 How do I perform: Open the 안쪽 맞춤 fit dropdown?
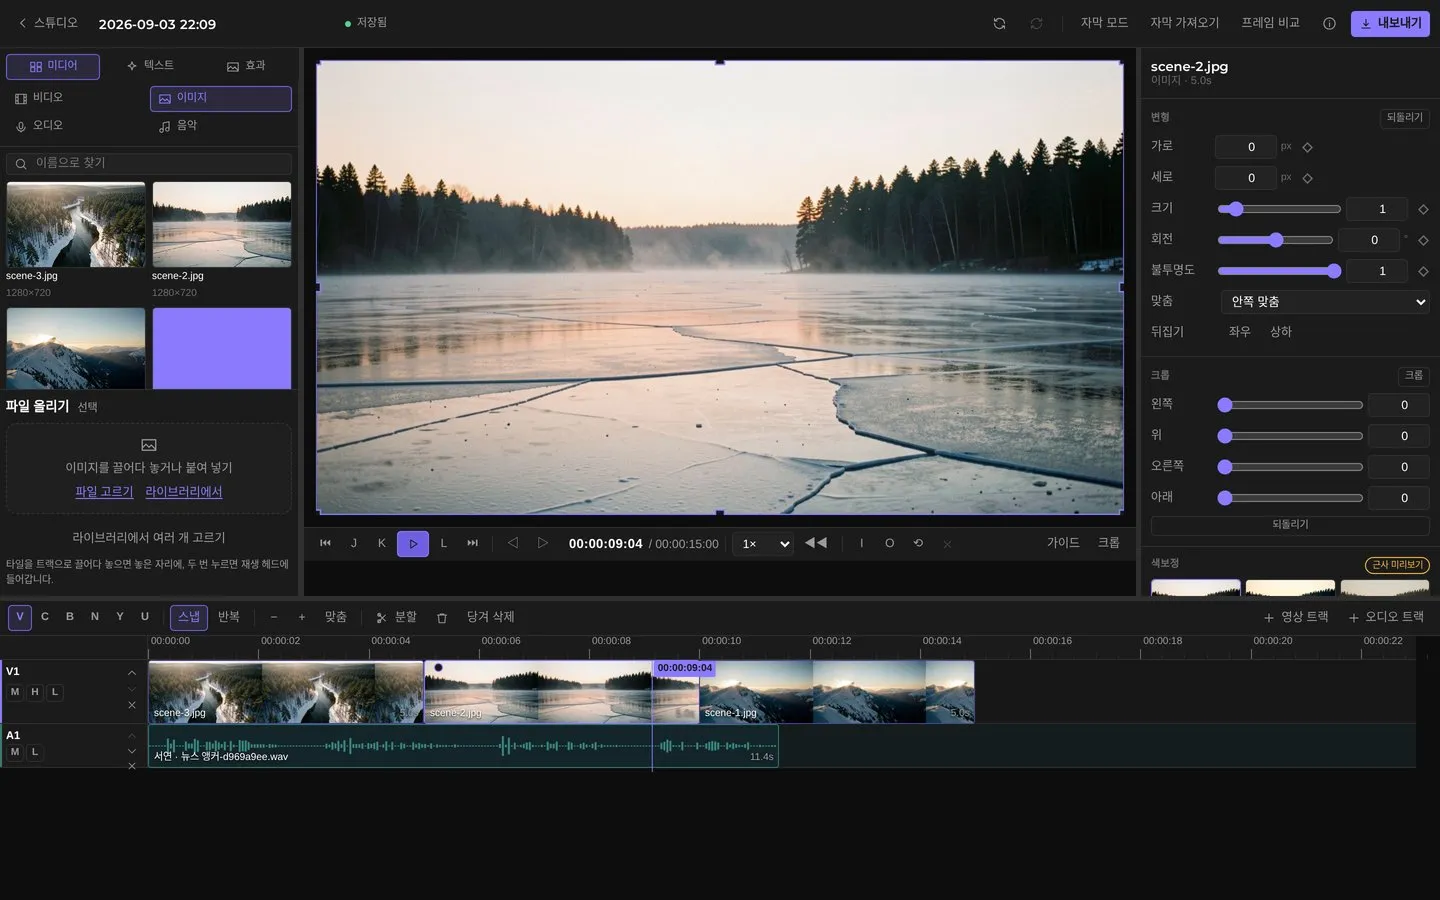click(1325, 302)
